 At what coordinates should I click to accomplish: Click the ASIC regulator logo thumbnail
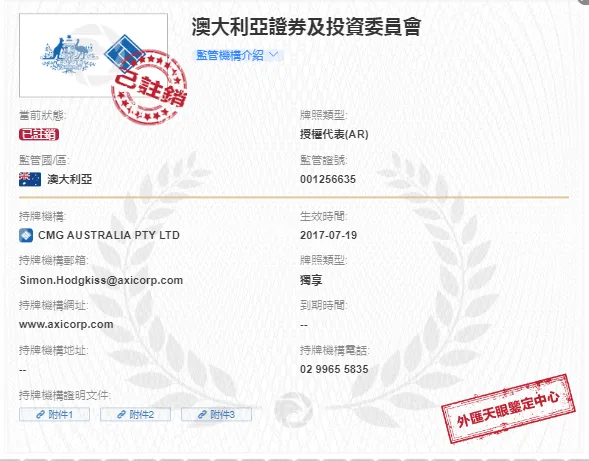click(94, 55)
